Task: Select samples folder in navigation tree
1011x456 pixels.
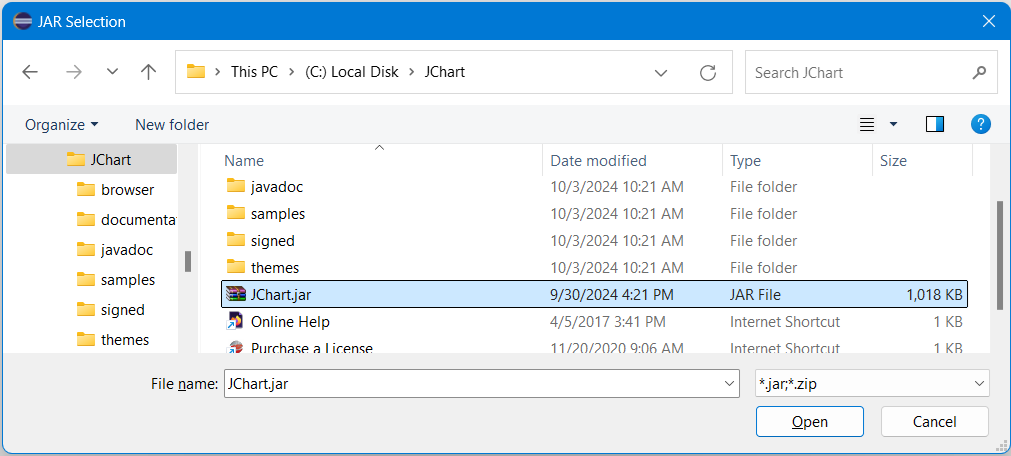Action: 116,280
